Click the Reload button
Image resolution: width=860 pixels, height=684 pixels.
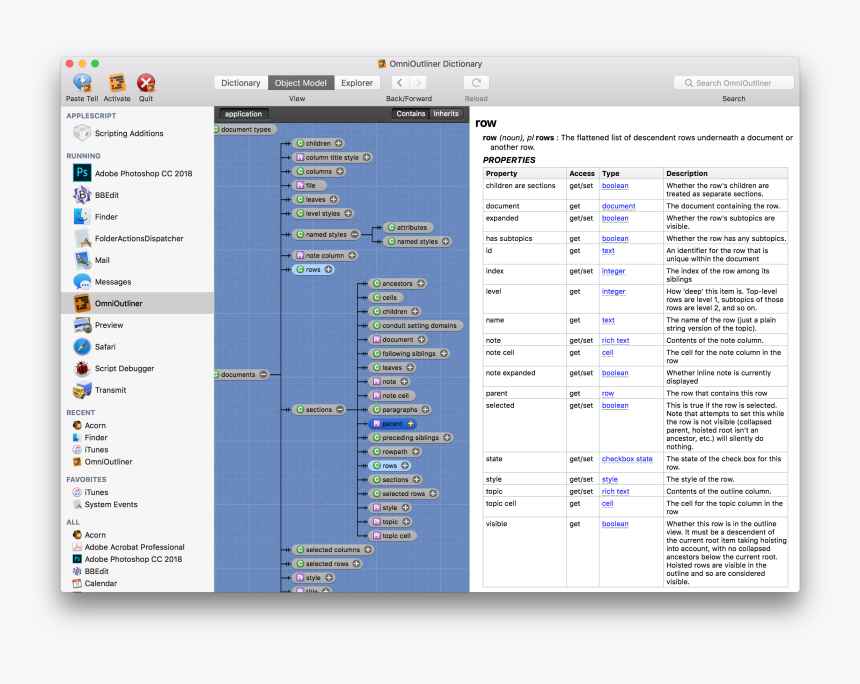point(476,83)
